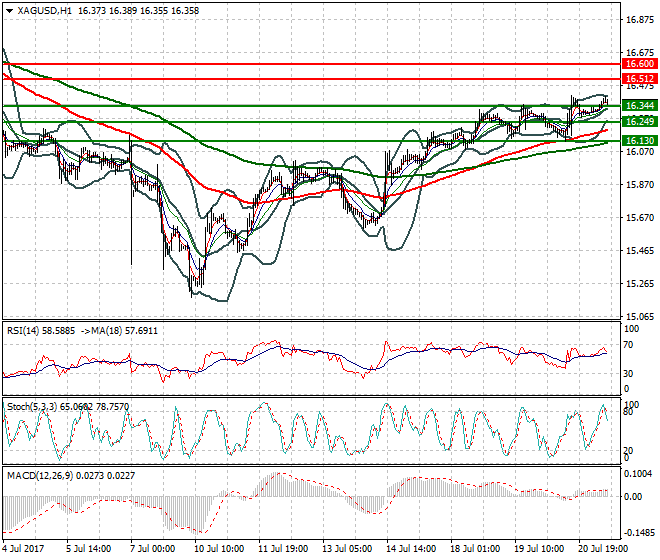The image size is (660, 560).
Task: Click the 20 Jul 19:00 time label
Action: [604, 549]
